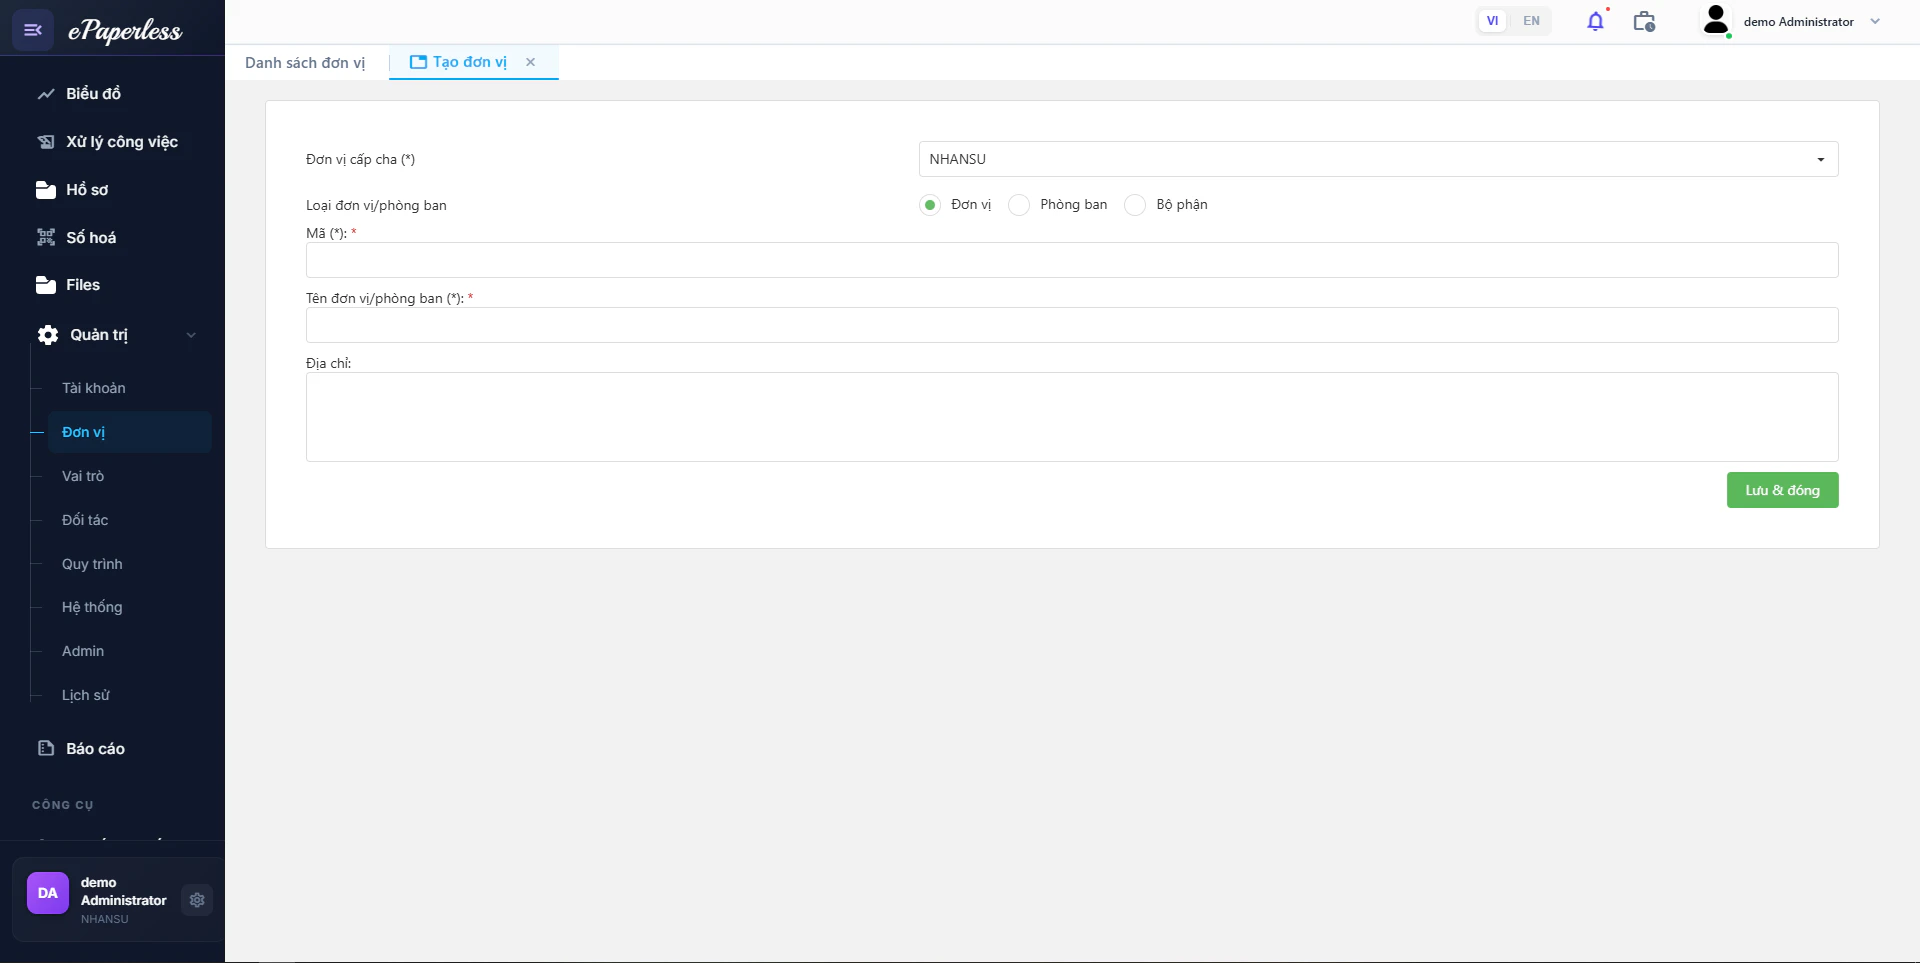Open the briefcase clock icon in header
The image size is (1920, 963).
(x=1644, y=21)
